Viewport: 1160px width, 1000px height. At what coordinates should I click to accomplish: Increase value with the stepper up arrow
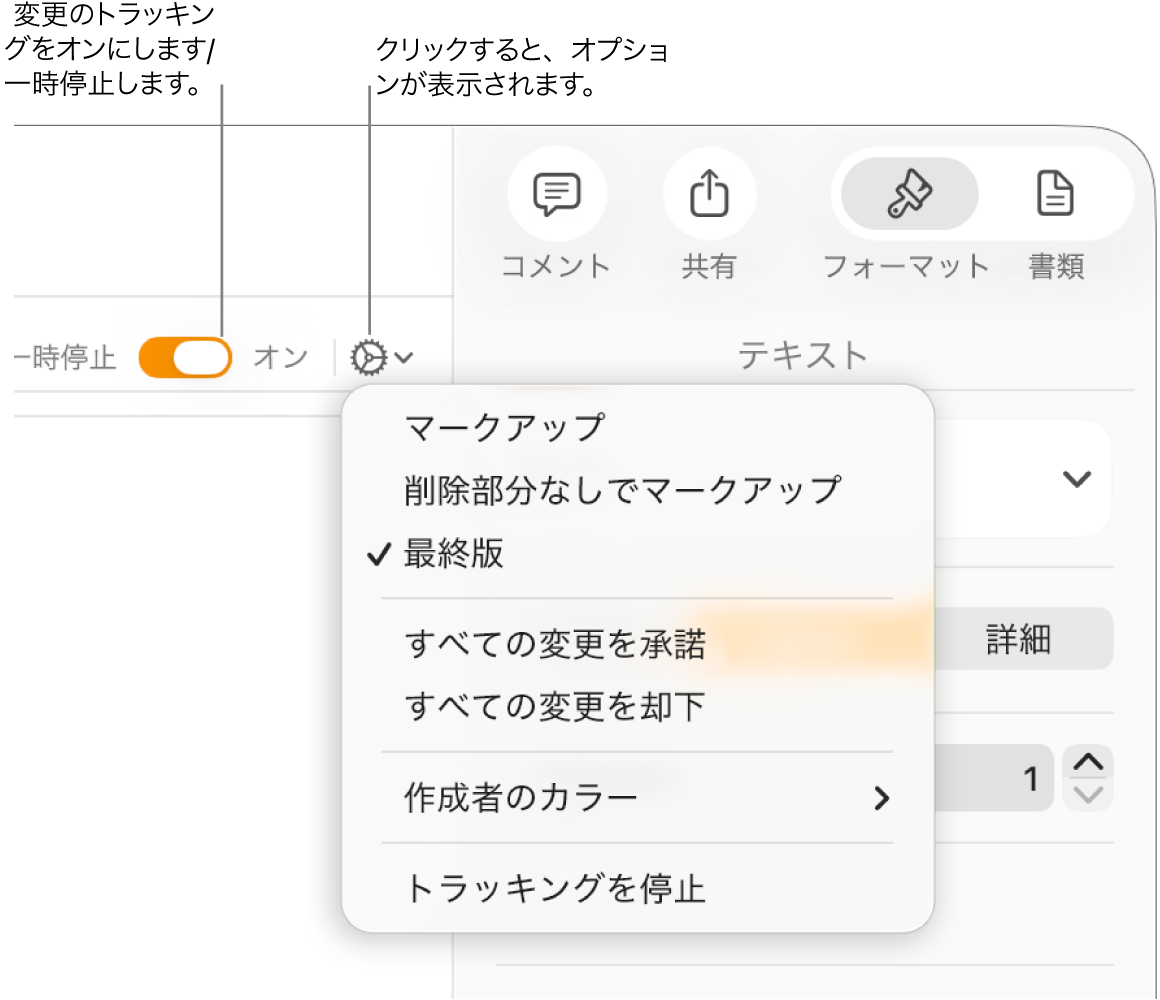[1088, 763]
